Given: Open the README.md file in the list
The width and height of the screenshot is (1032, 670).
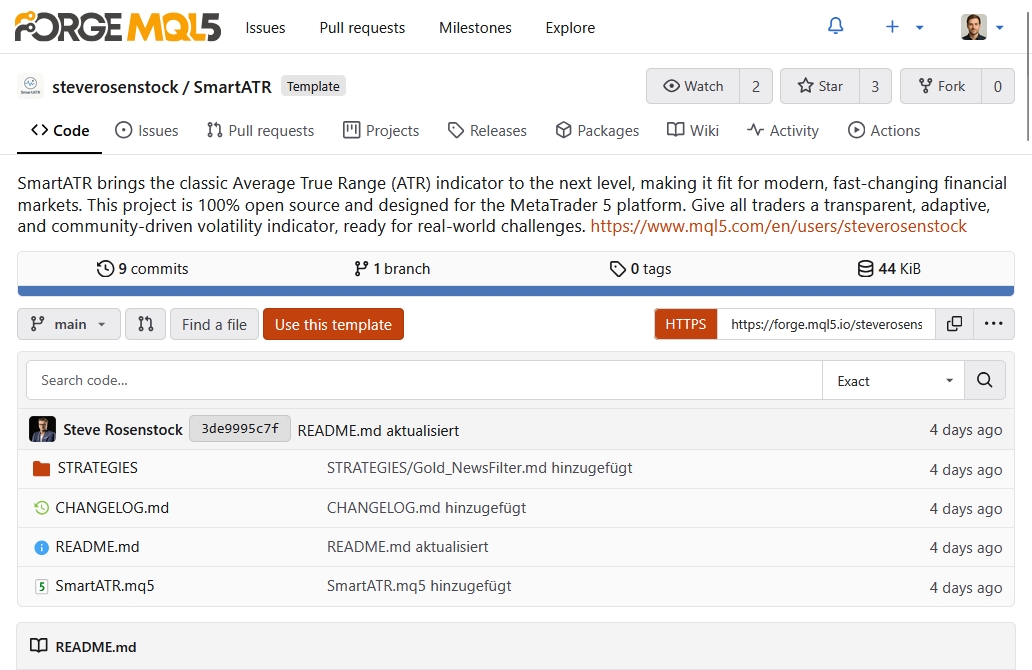Looking at the screenshot, I should (97, 547).
